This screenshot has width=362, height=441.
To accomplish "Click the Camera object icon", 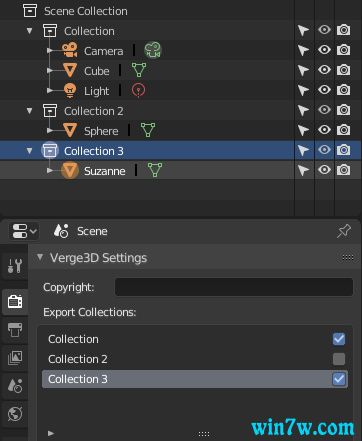I will coord(70,50).
